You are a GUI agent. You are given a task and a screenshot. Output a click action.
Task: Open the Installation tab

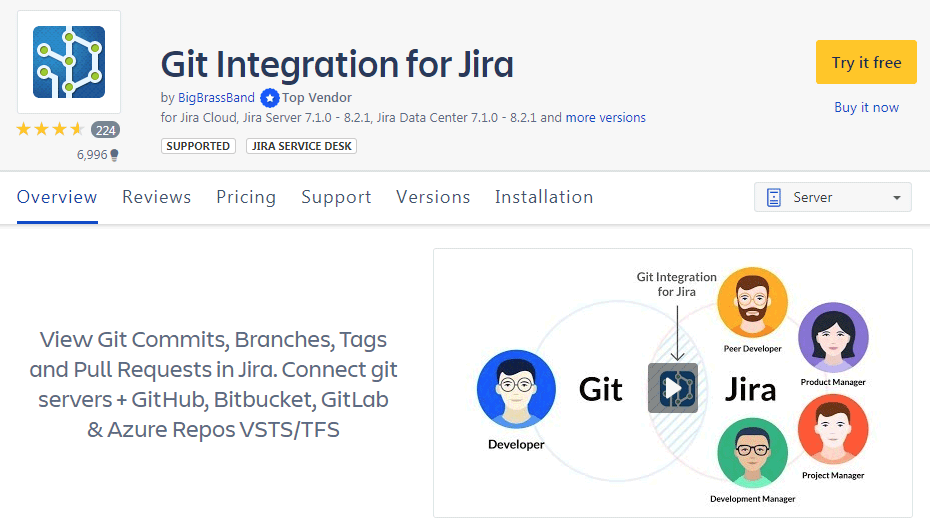(x=544, y=197)
